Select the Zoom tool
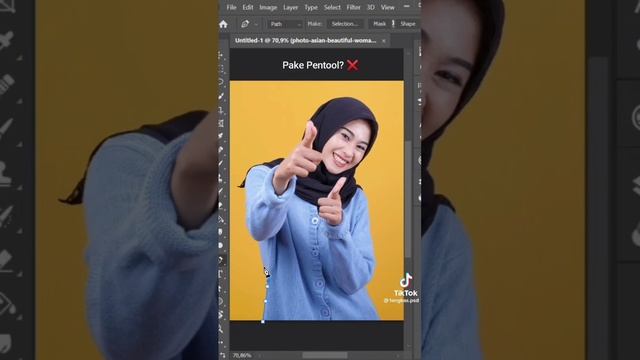Viewport: 640px width, 360px height. 221,329
